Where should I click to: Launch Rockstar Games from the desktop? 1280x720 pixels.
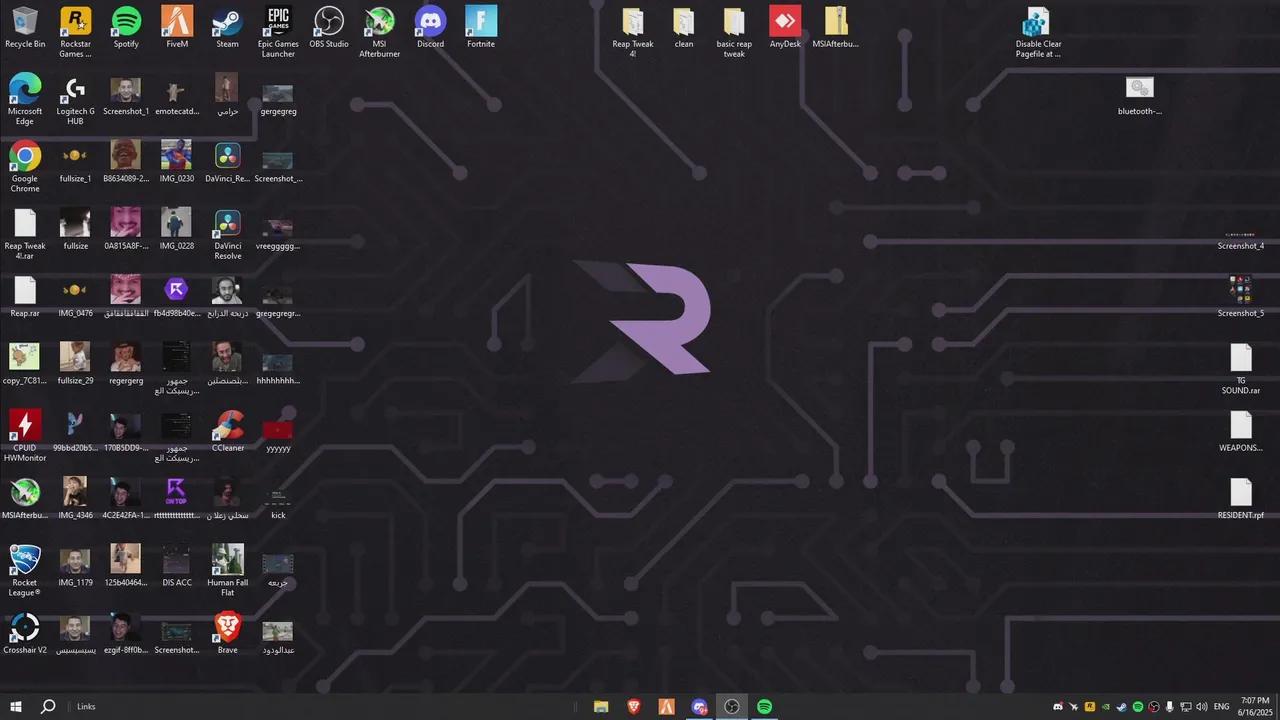tap(75, 32)
